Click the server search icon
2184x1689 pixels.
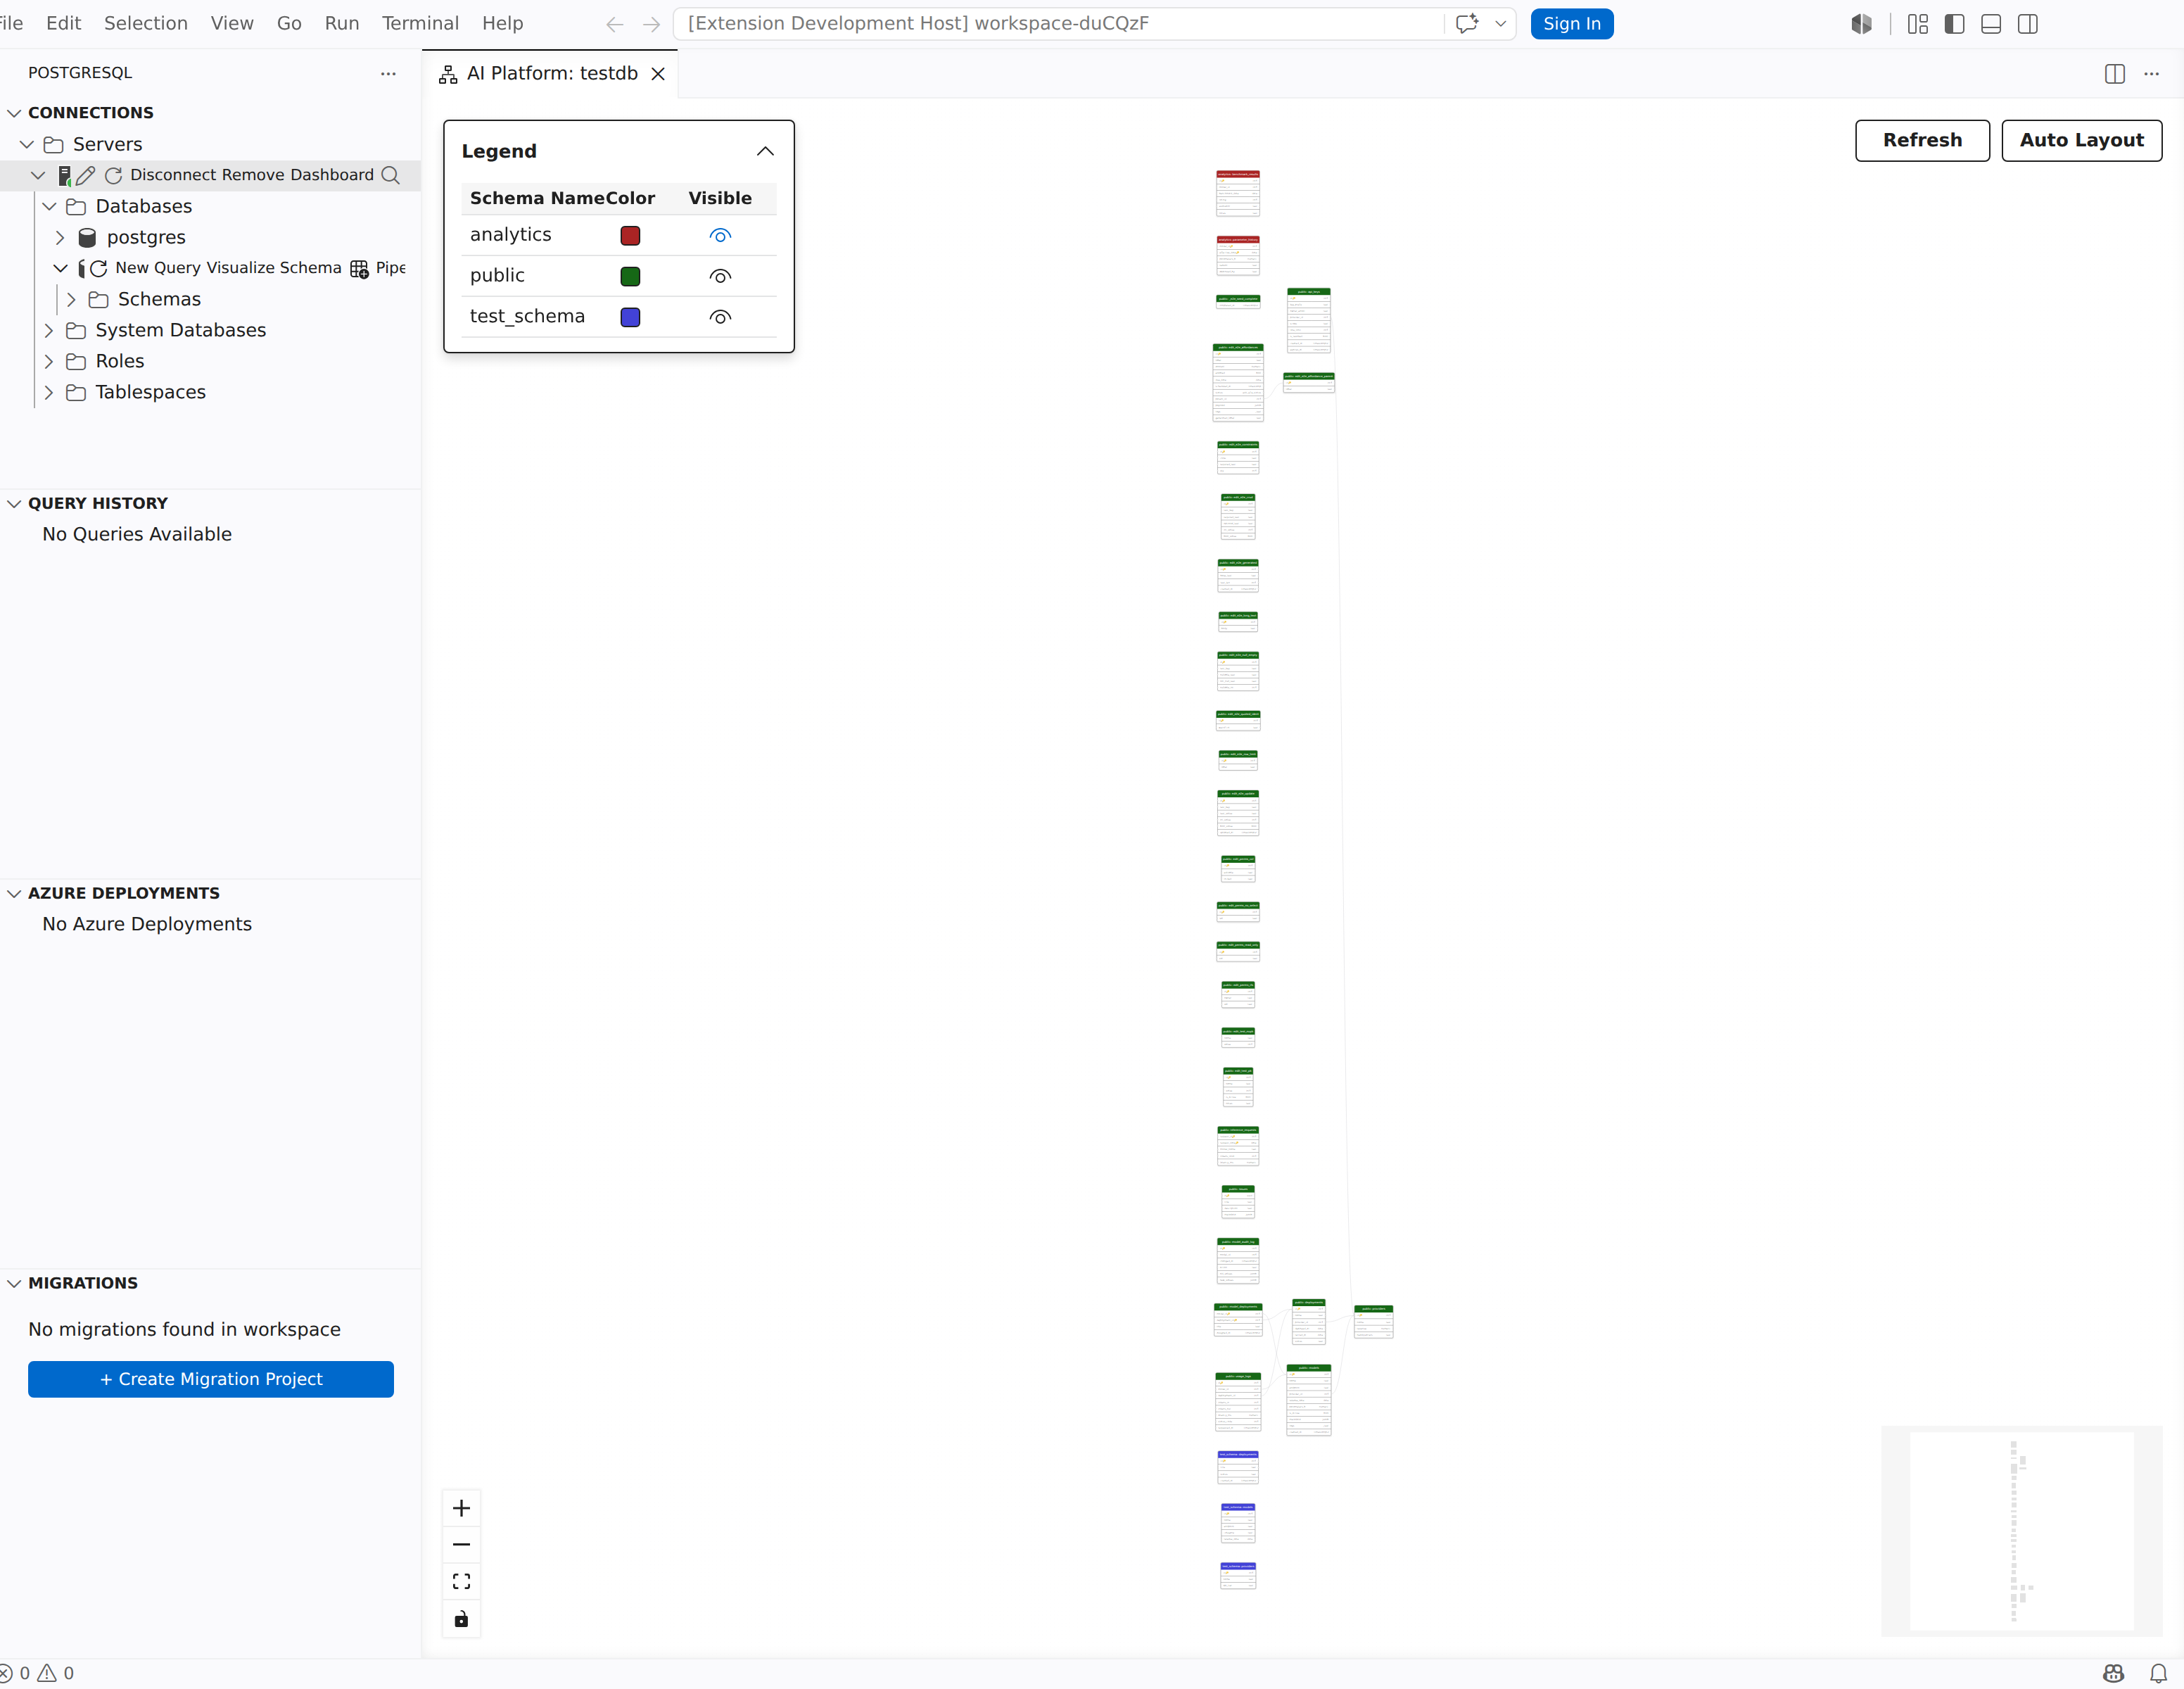click(x=391, y=175)
